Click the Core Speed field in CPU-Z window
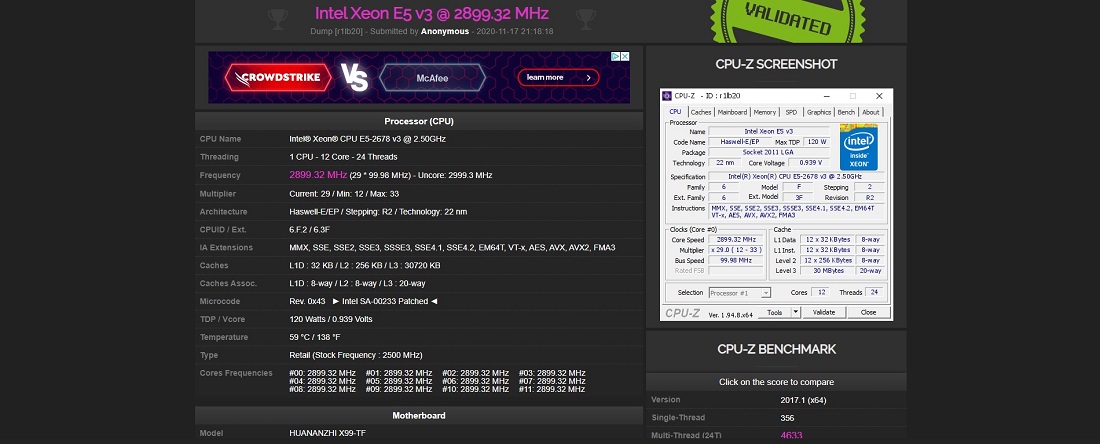The height and width of the screenshot is (444, 1100). pyautogui.click(x=735, y=240)
